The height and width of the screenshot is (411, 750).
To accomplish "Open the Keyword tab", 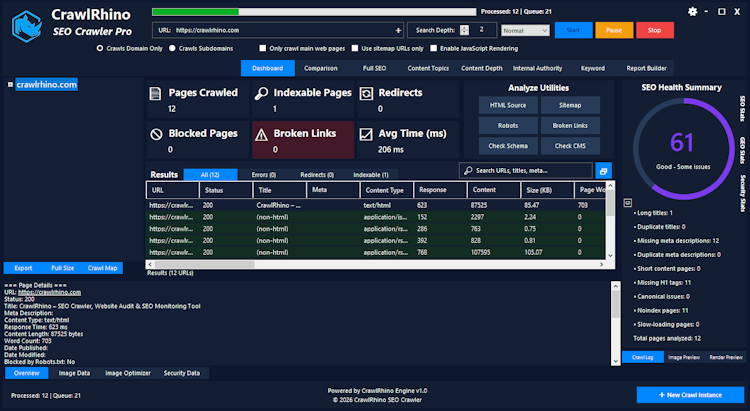I will tap(593, 68).
